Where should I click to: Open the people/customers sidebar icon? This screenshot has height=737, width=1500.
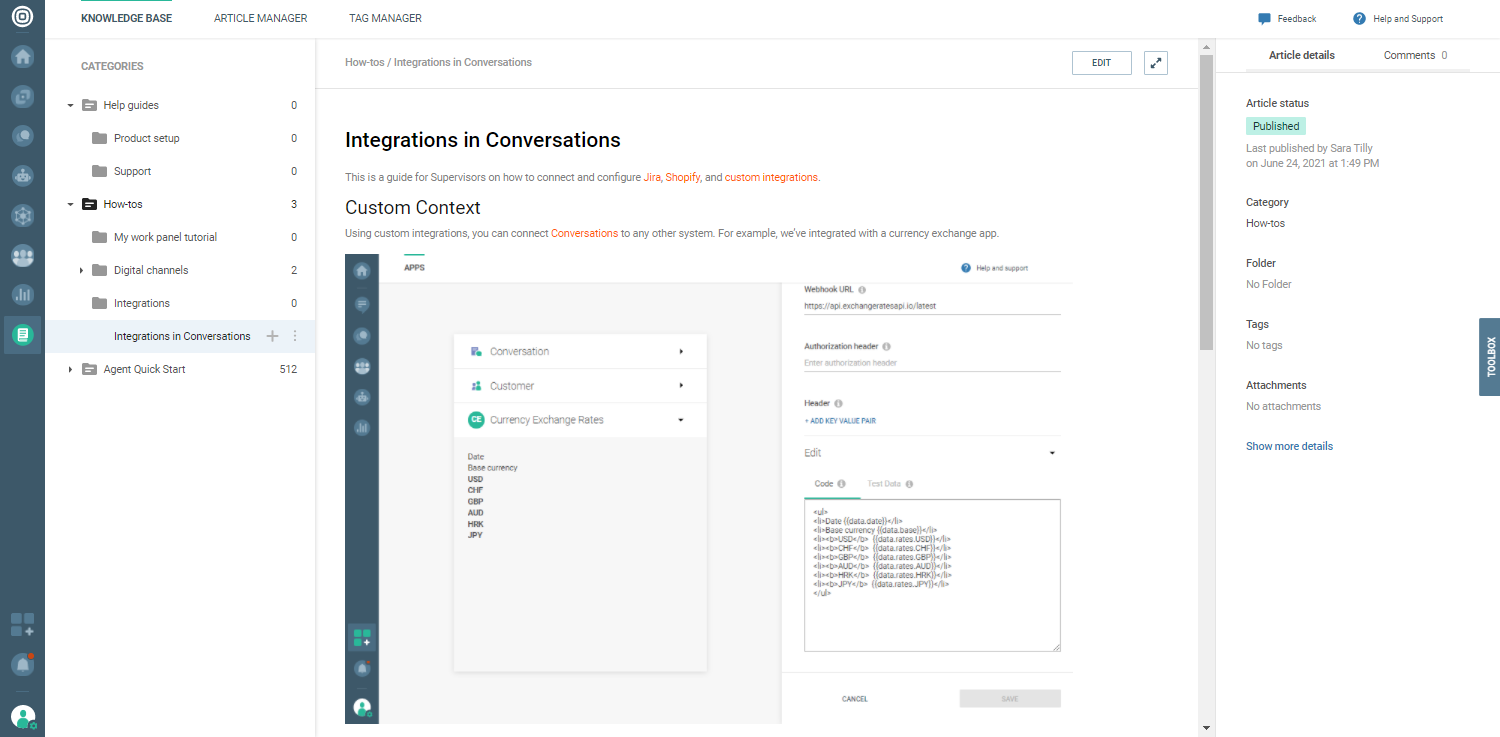coord(22,255)
